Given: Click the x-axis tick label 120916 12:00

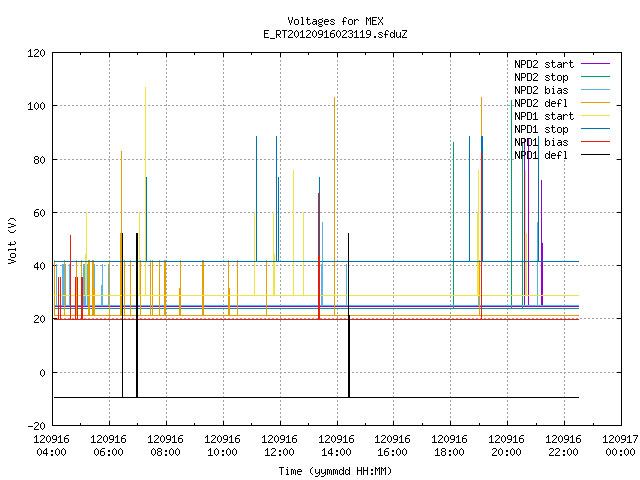Looking at the screenshot, I should pos(279,446).
